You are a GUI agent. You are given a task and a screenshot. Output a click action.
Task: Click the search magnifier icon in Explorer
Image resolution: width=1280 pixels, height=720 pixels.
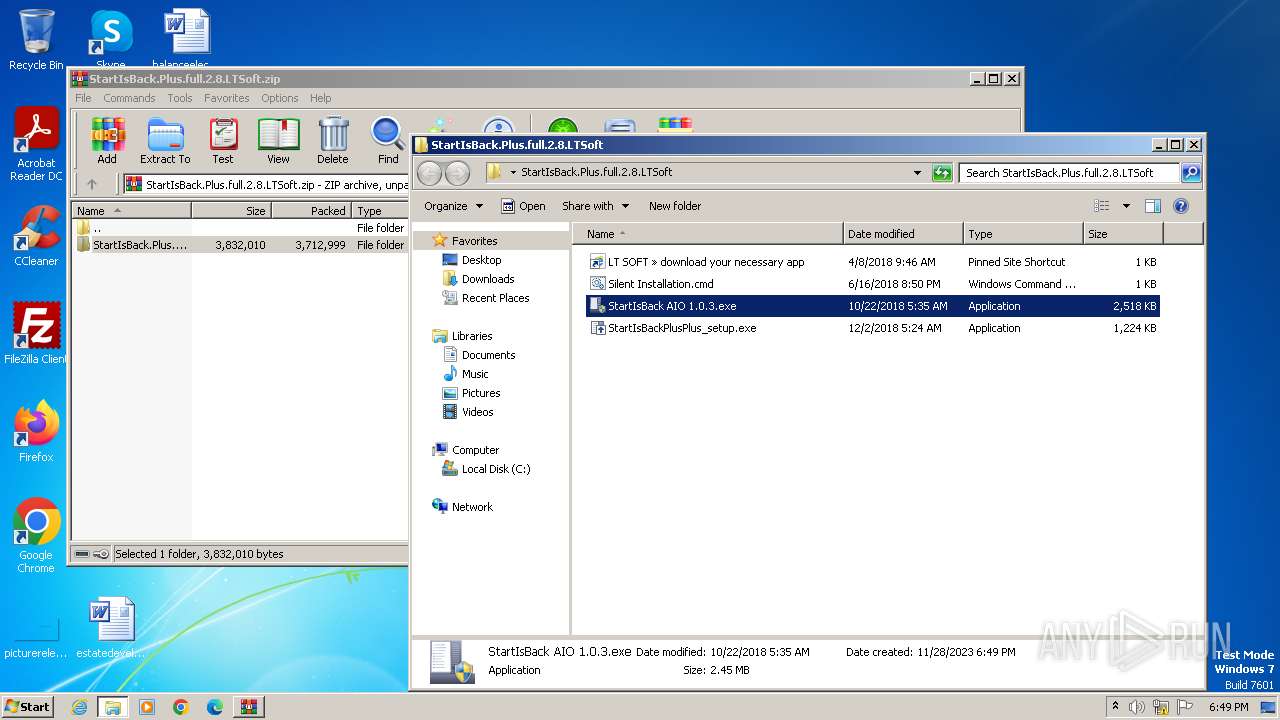pyautogui.click(x=1190, y=173)
